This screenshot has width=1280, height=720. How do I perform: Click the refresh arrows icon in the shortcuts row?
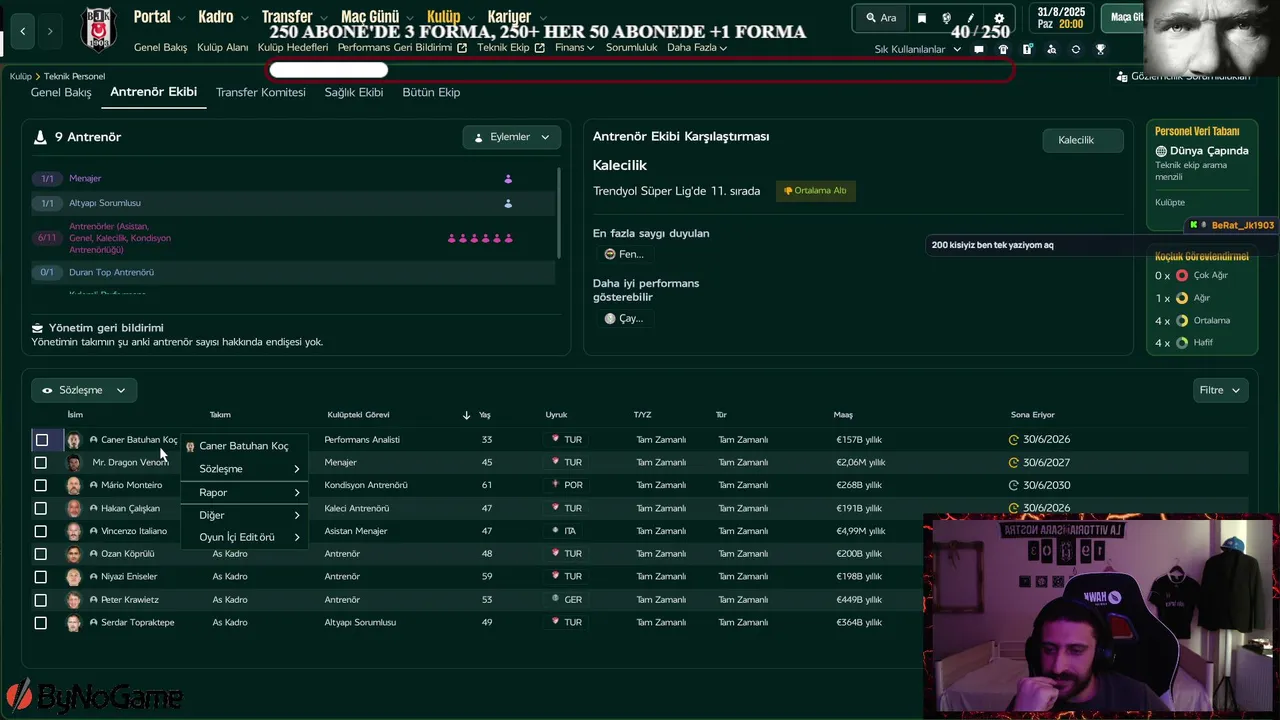[x=1075, y=49]
